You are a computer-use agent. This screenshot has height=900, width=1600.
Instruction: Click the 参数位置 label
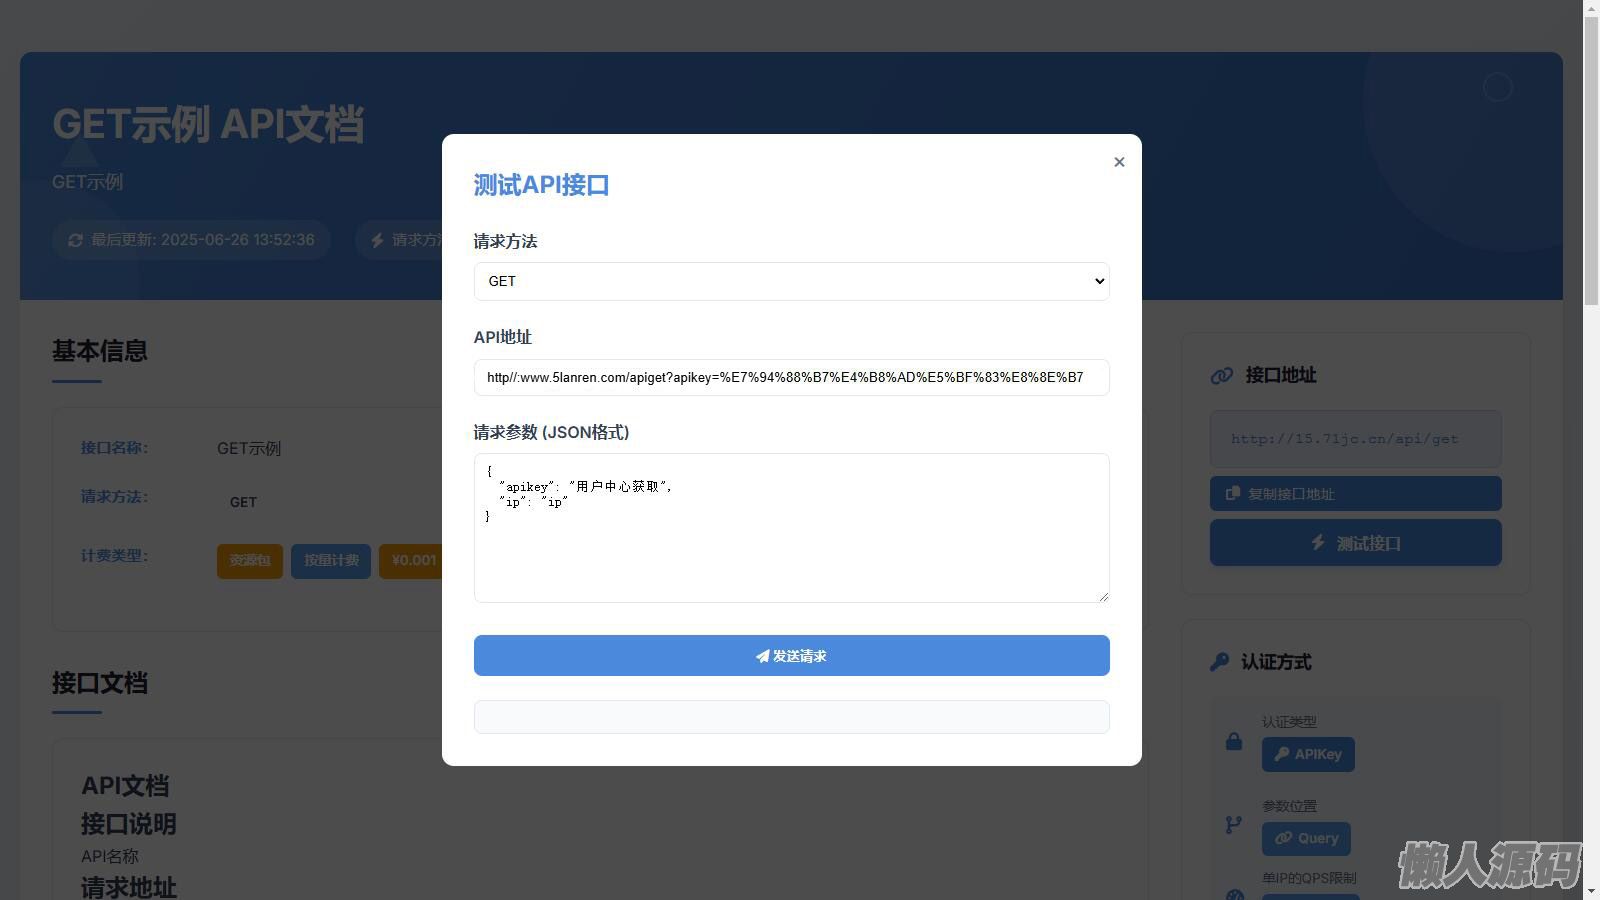click(x=1289, y=806)
